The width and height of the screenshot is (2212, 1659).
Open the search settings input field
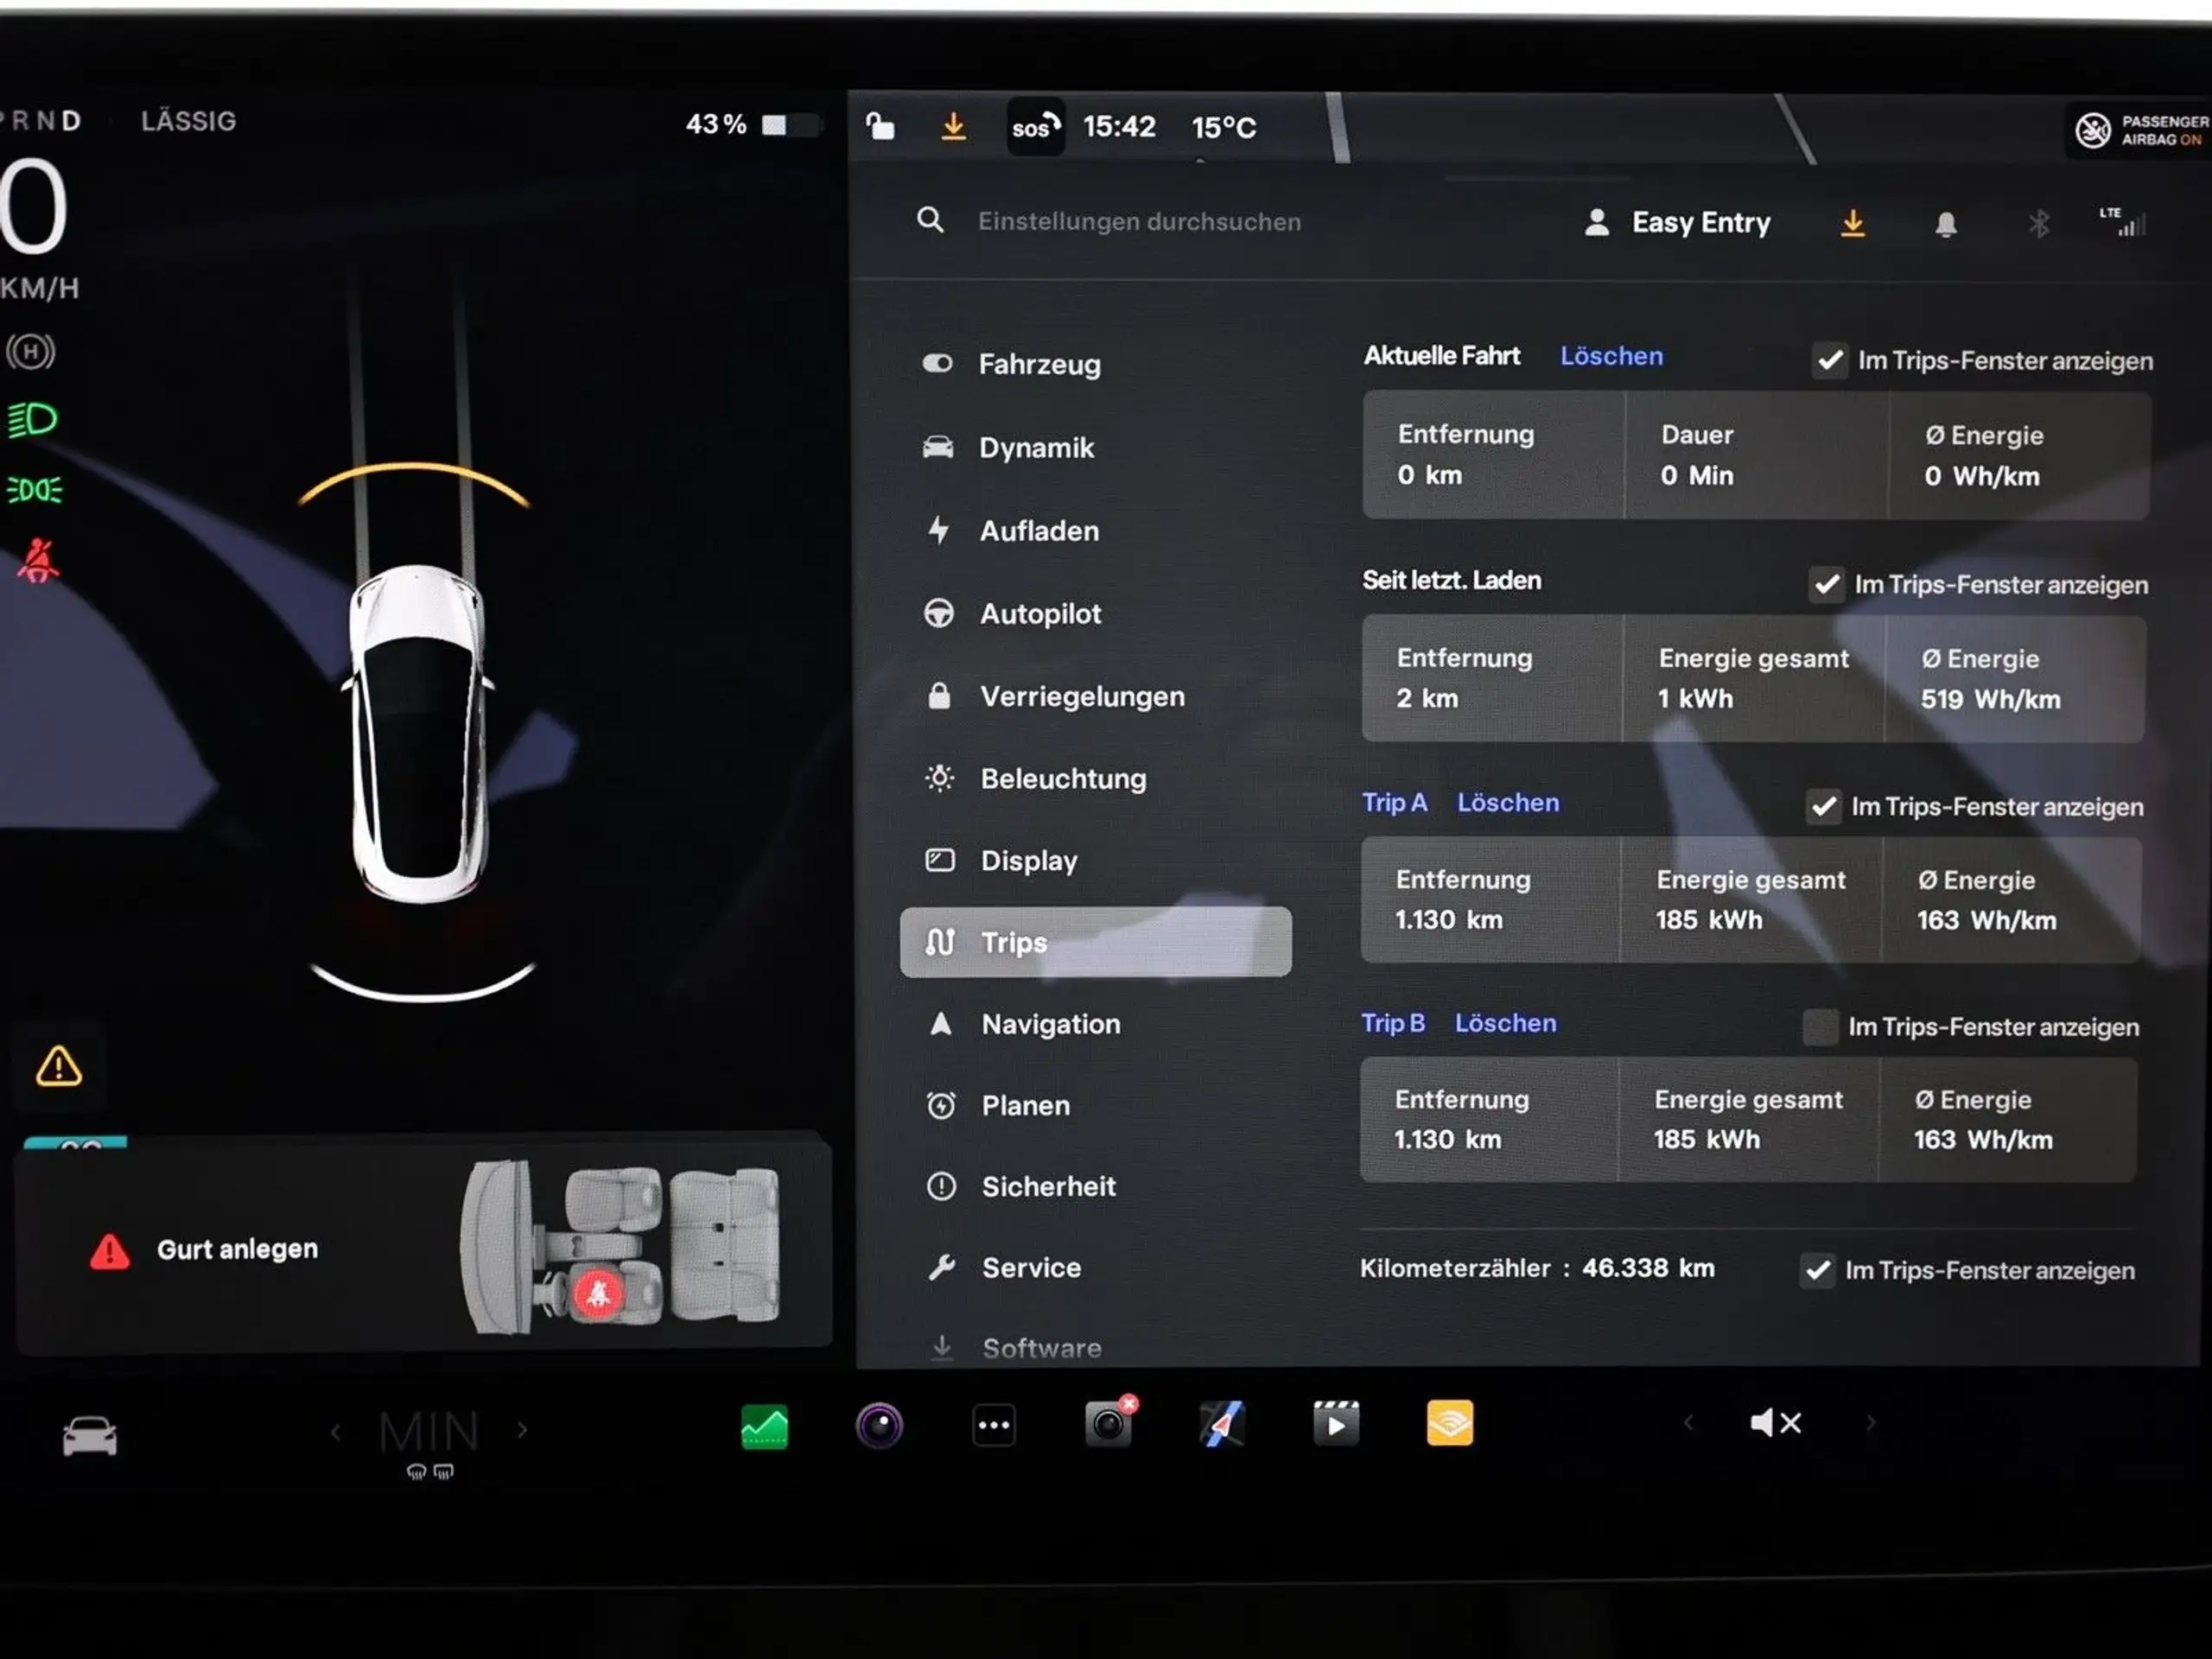(1141, 221)
